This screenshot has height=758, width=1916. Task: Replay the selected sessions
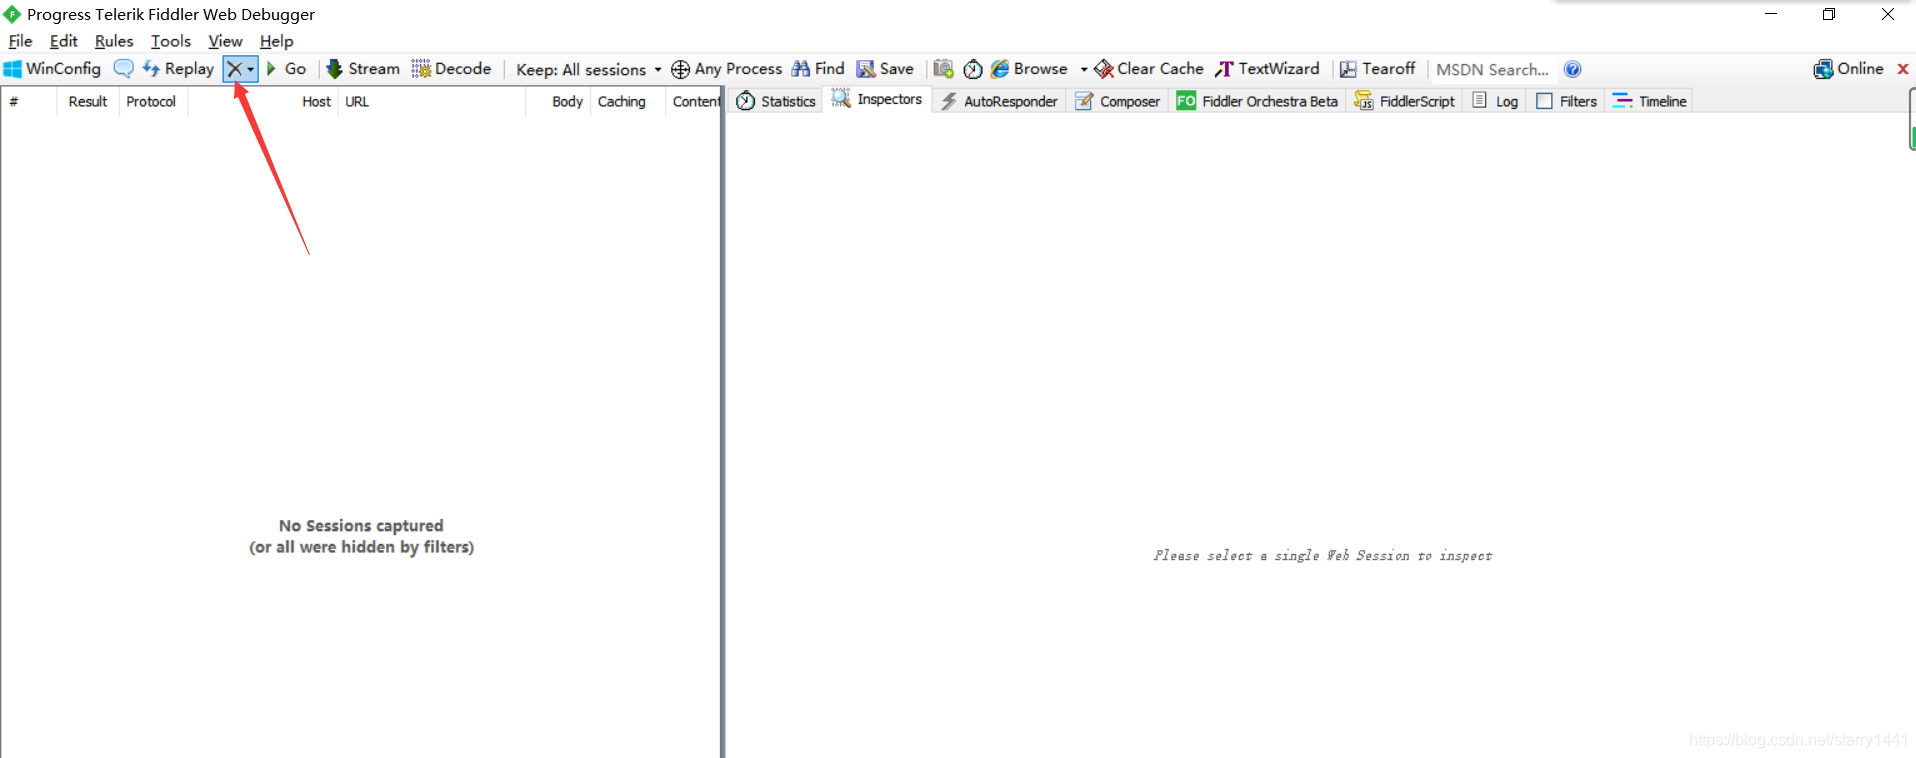(178, 69)
